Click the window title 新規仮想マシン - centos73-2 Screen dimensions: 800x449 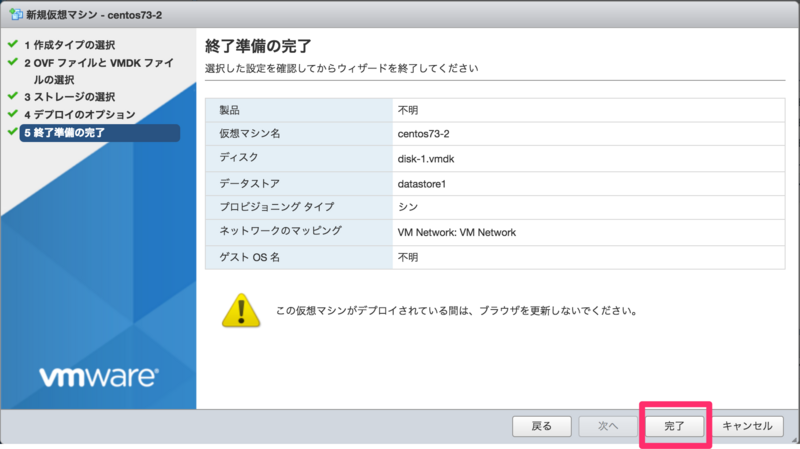94,15
